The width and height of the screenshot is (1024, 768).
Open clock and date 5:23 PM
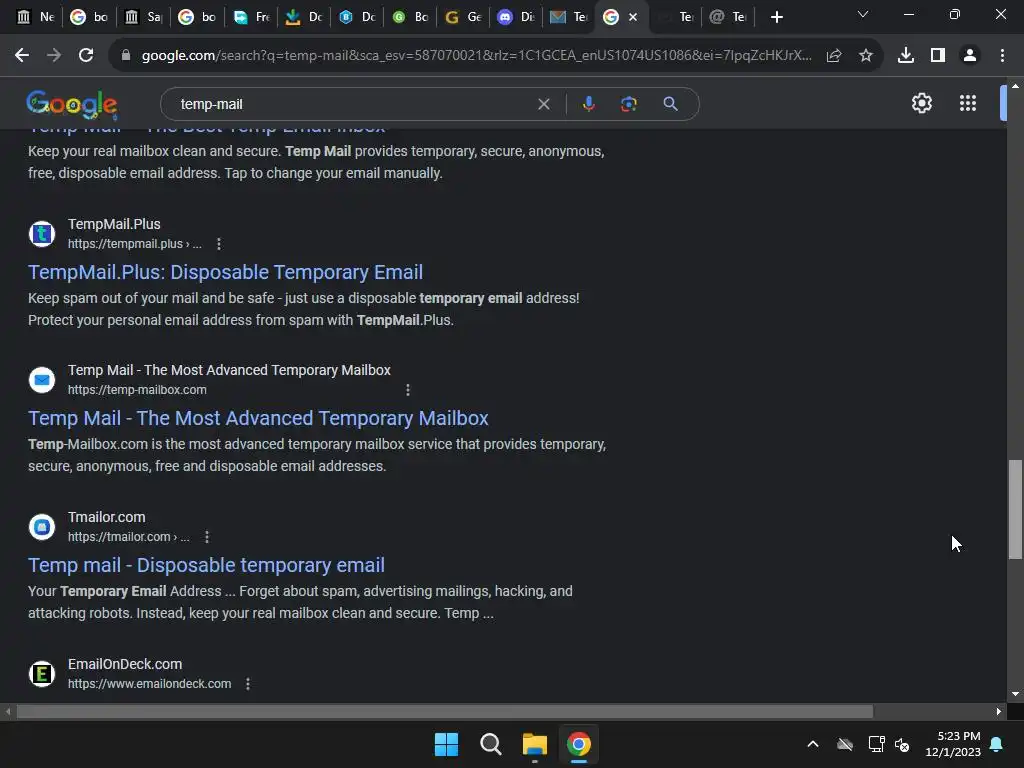click(x=953, y=744)
